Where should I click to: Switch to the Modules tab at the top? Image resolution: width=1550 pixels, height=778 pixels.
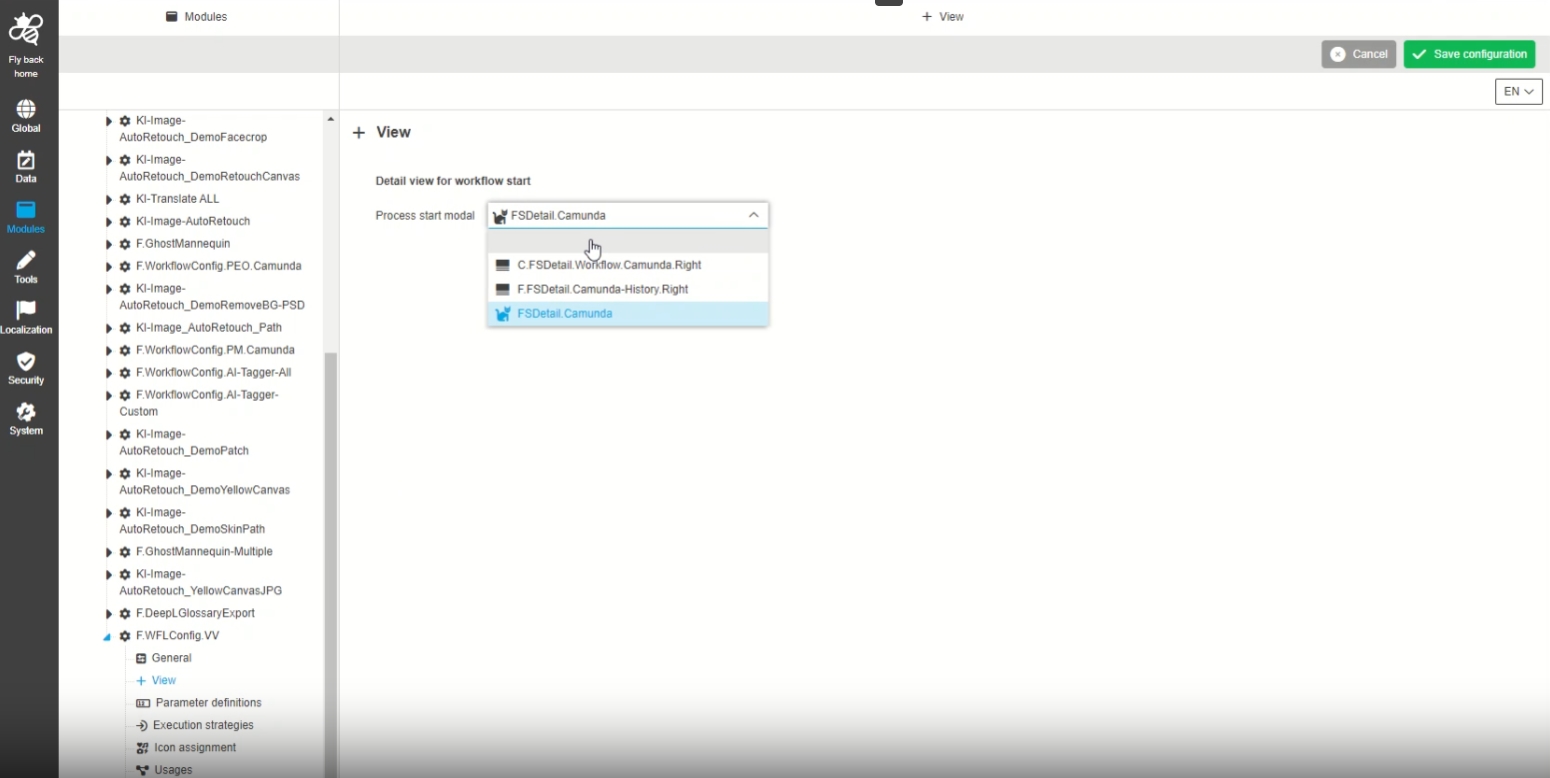pyautogui.click(x=197, y=17)
